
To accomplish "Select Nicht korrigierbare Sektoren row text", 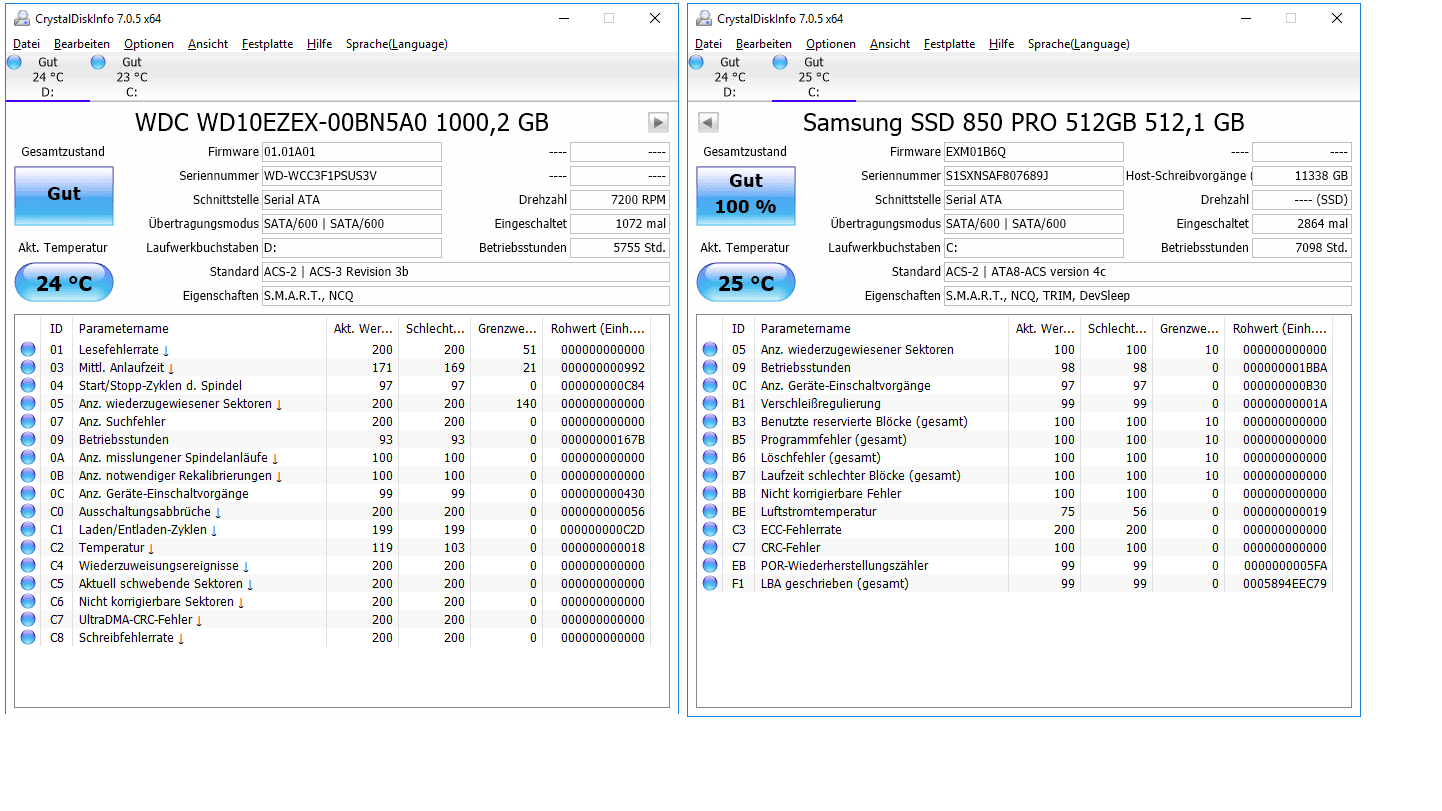I will click(x=156, y=602).
